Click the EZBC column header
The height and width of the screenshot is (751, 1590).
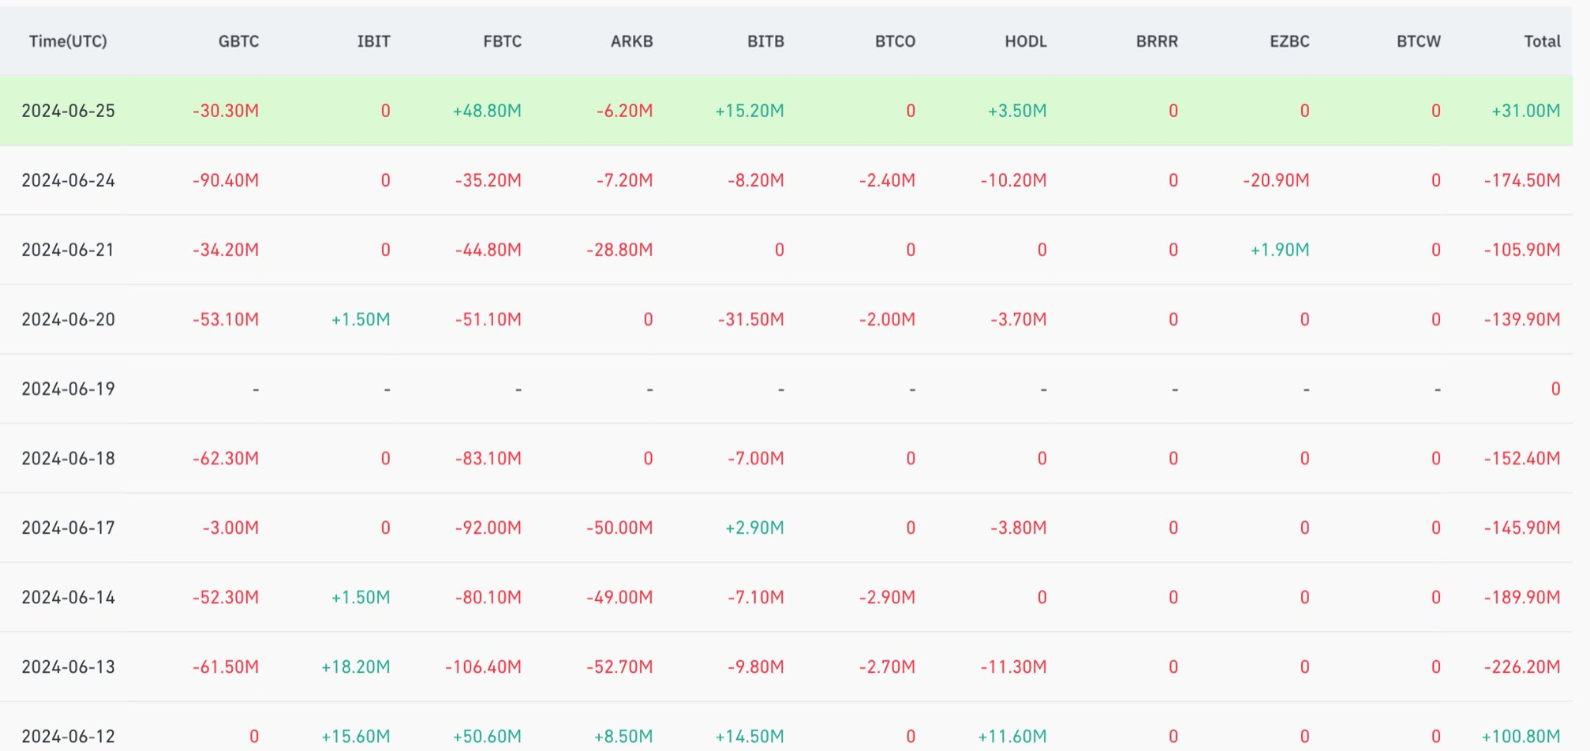click(x=1289, y=41)
